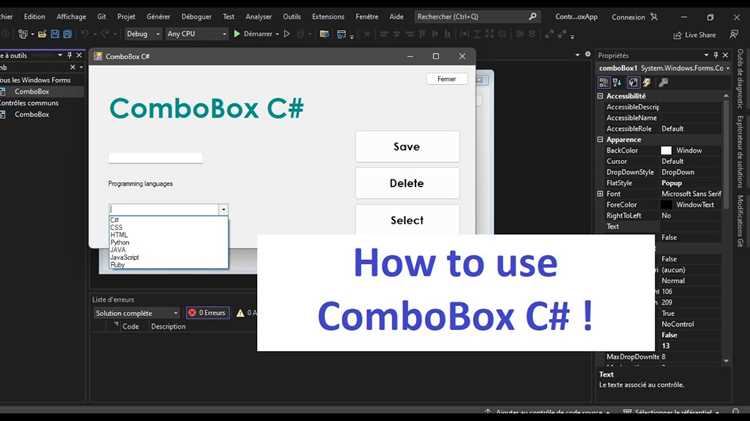750x421 pixels.
Task: Open property pages with the wrench icon
Action: point(663,82)
